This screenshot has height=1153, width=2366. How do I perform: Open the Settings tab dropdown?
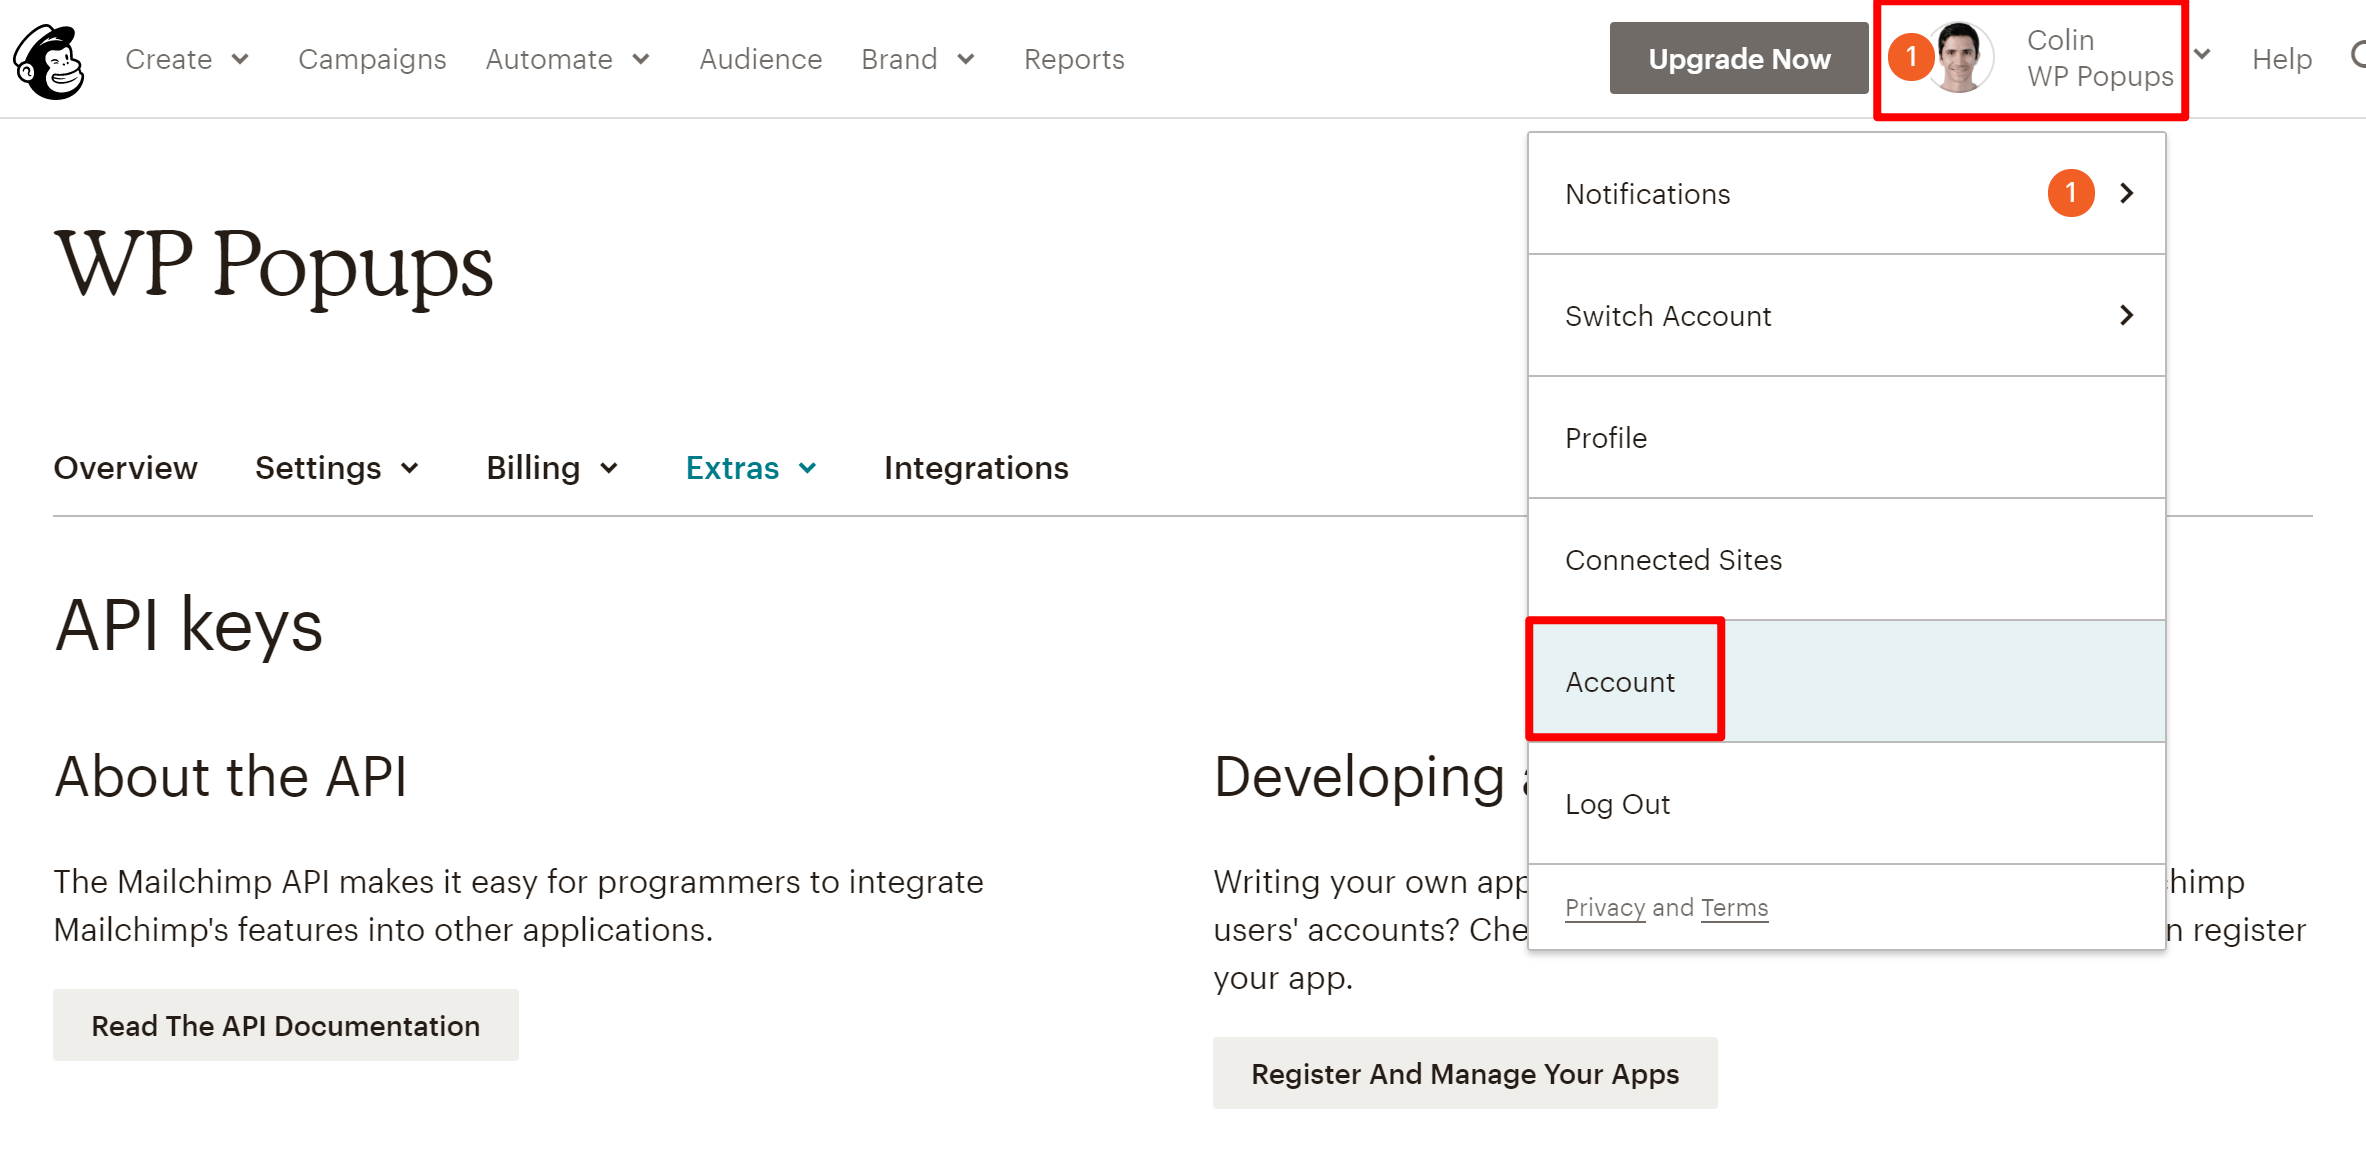click(x=337, y=468)
